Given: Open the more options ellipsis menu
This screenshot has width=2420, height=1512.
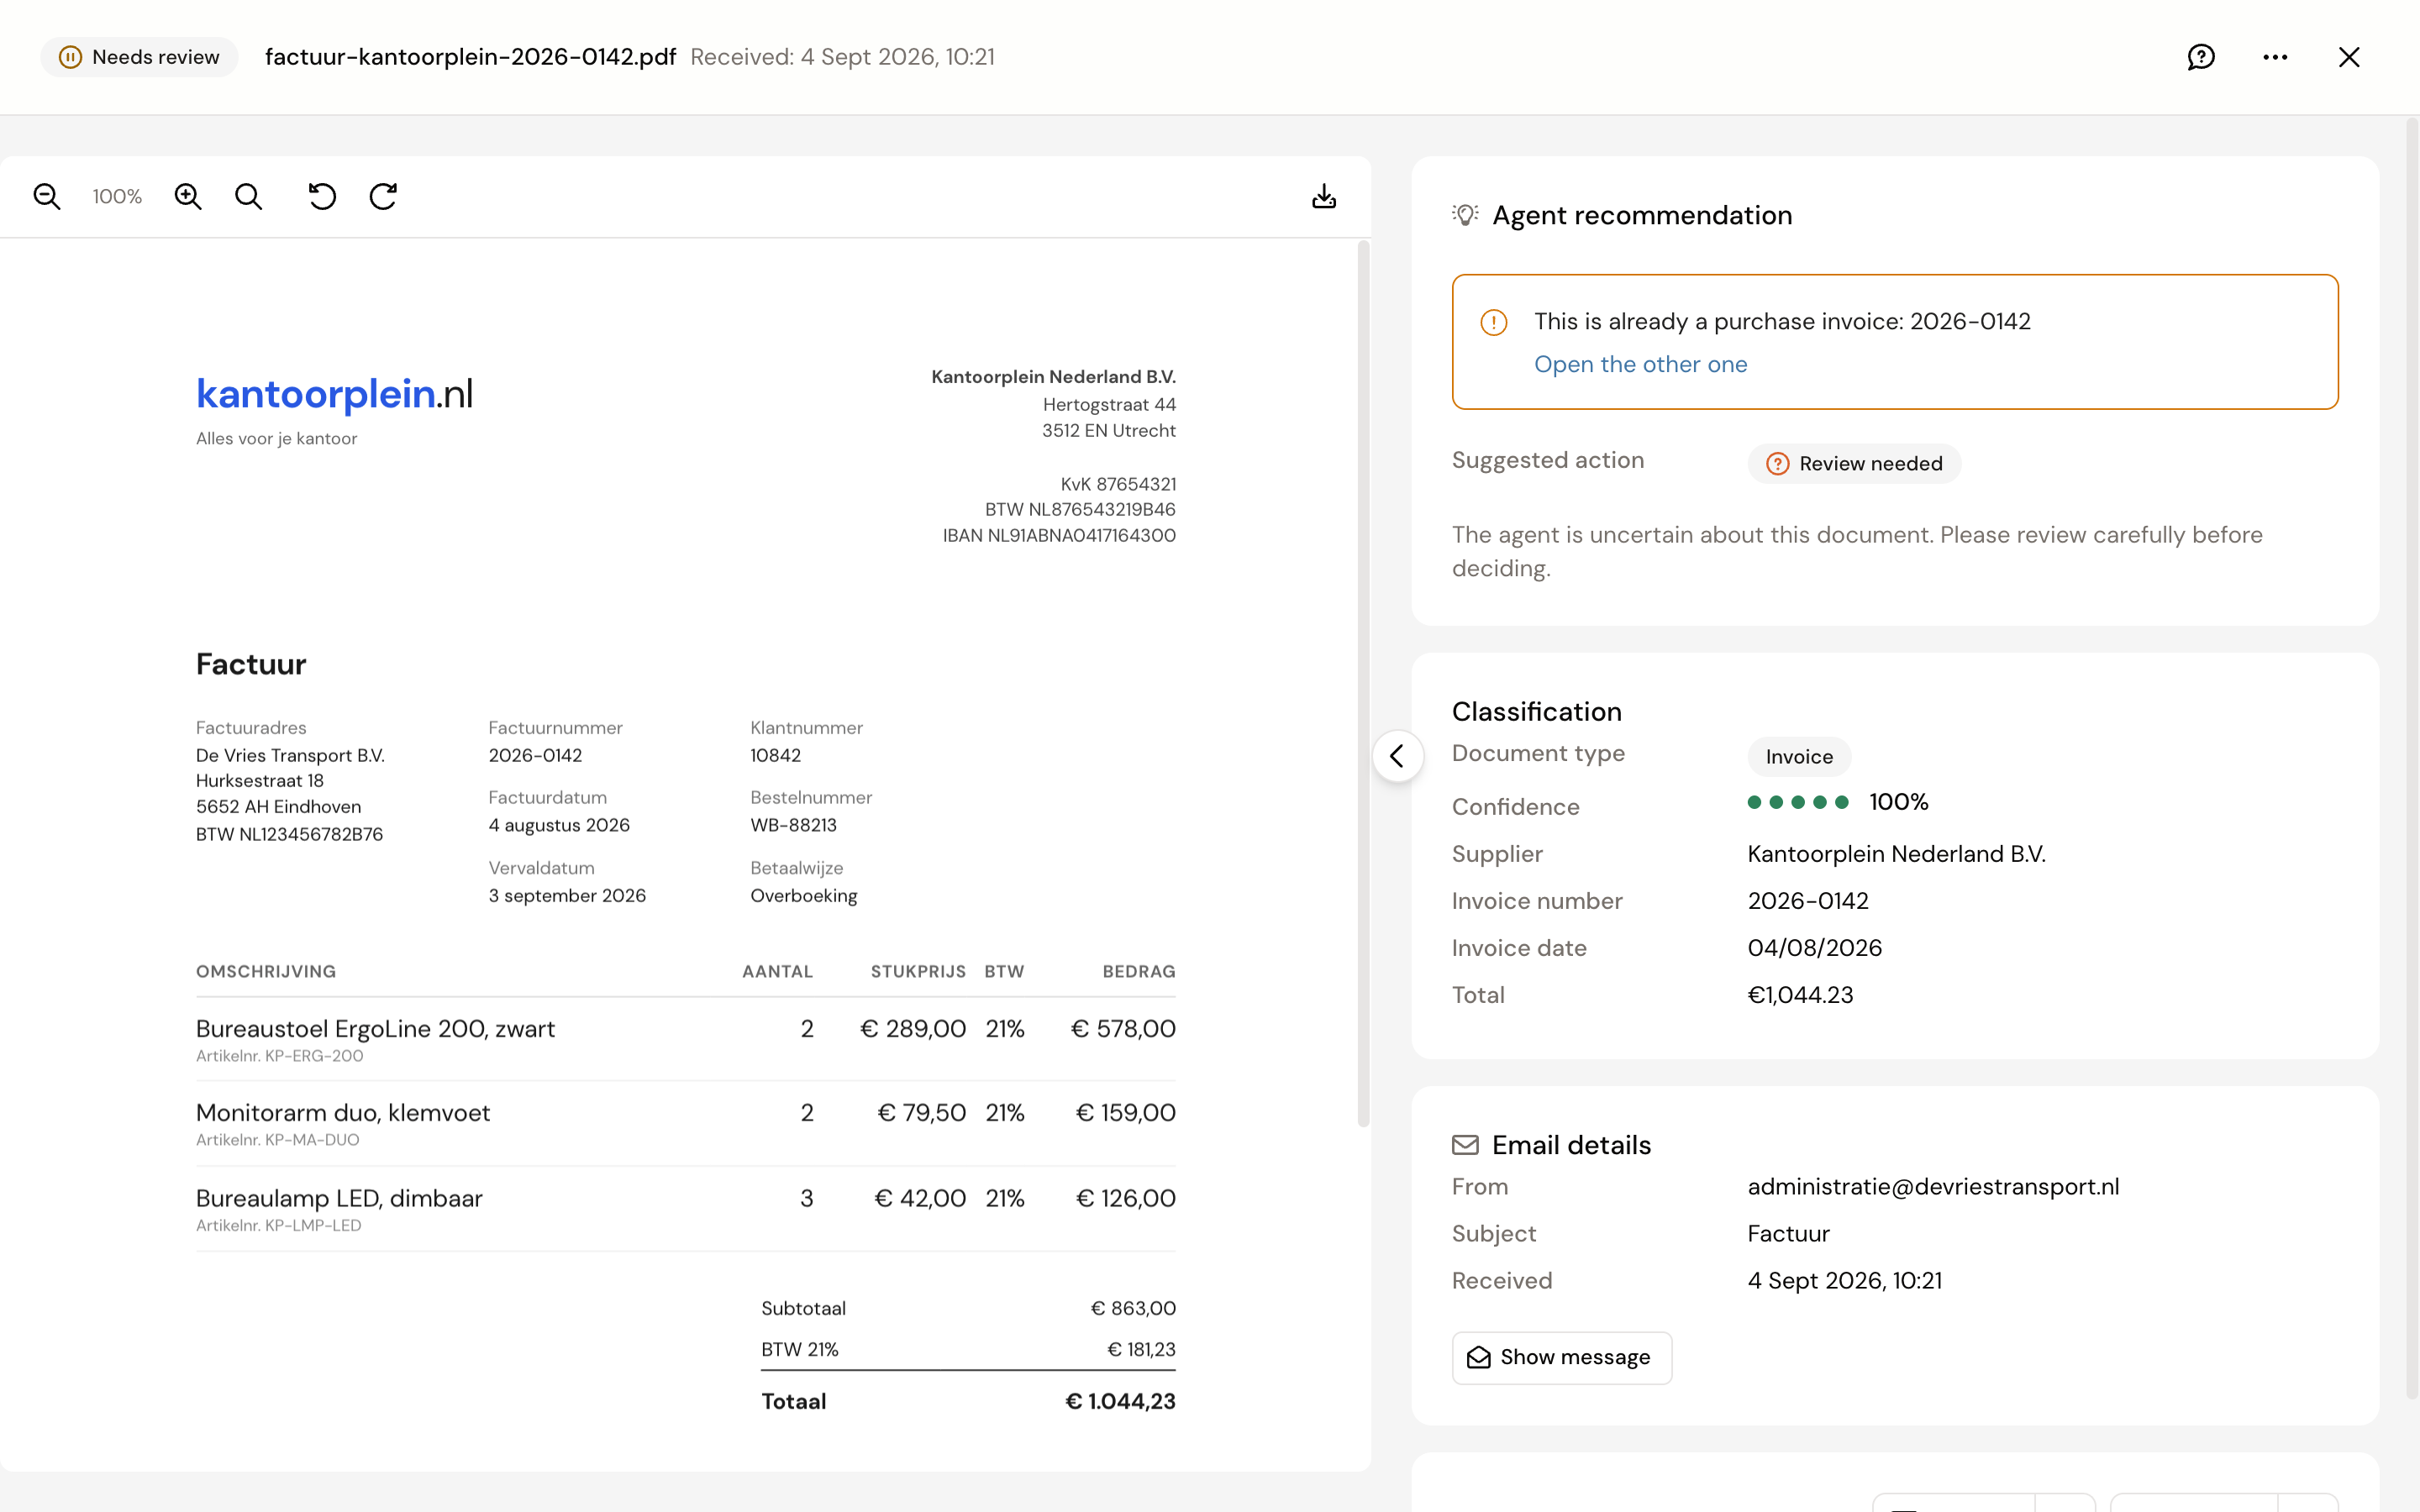Looking at the screenshot, I should click(x=2275, y=57).
